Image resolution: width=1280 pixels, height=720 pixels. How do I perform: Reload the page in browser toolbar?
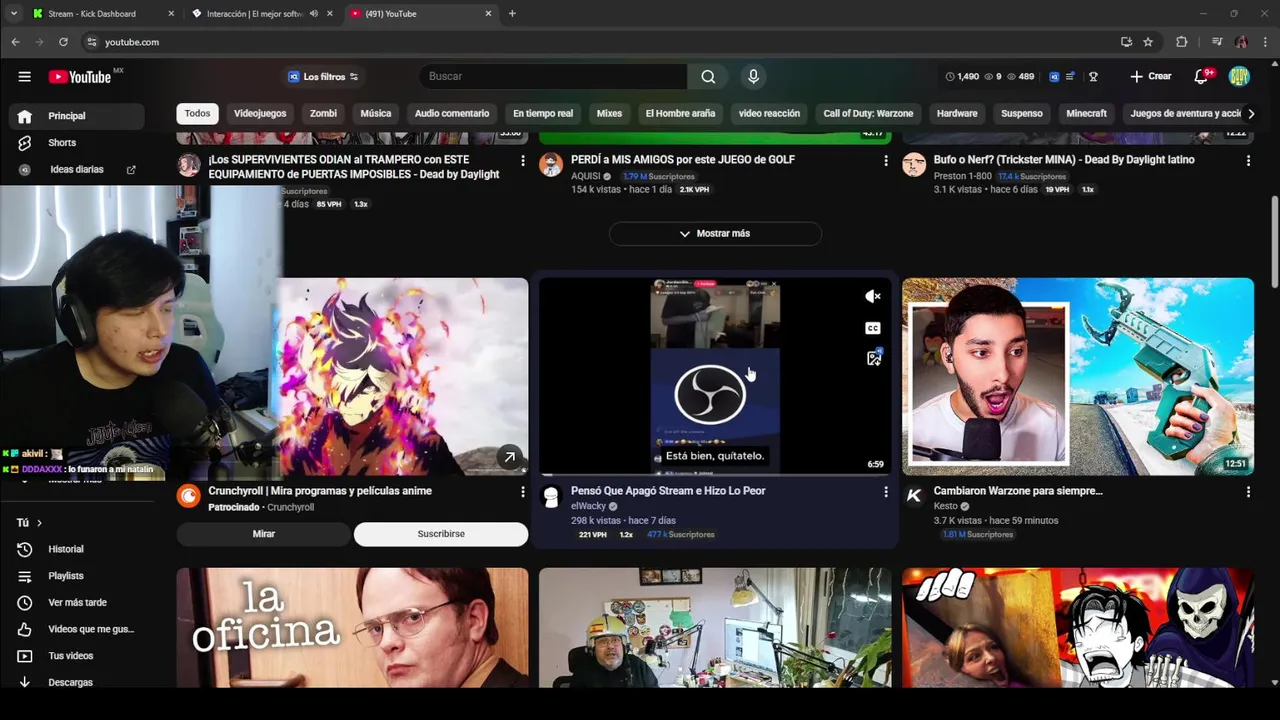[63, 42]
